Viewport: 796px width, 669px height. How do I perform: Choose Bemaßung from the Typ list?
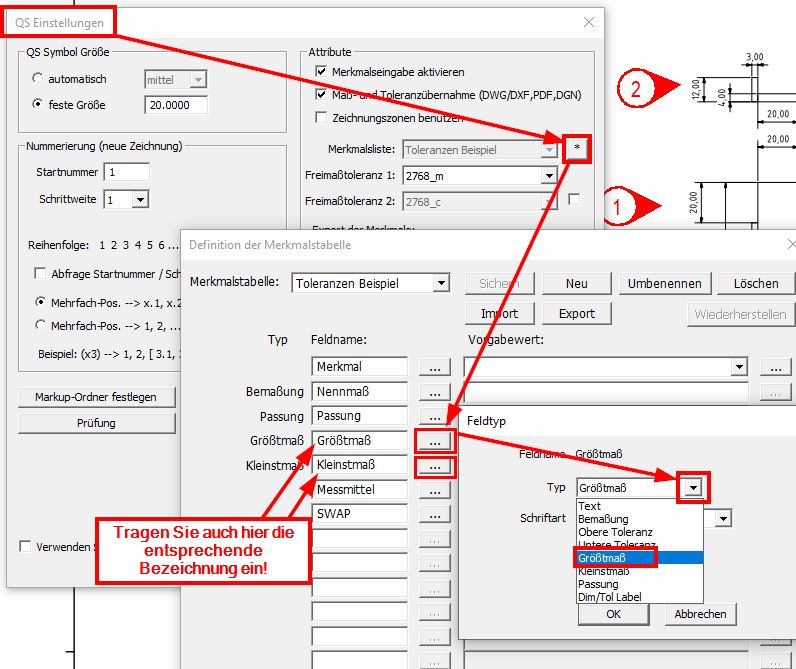pos(640,519)
